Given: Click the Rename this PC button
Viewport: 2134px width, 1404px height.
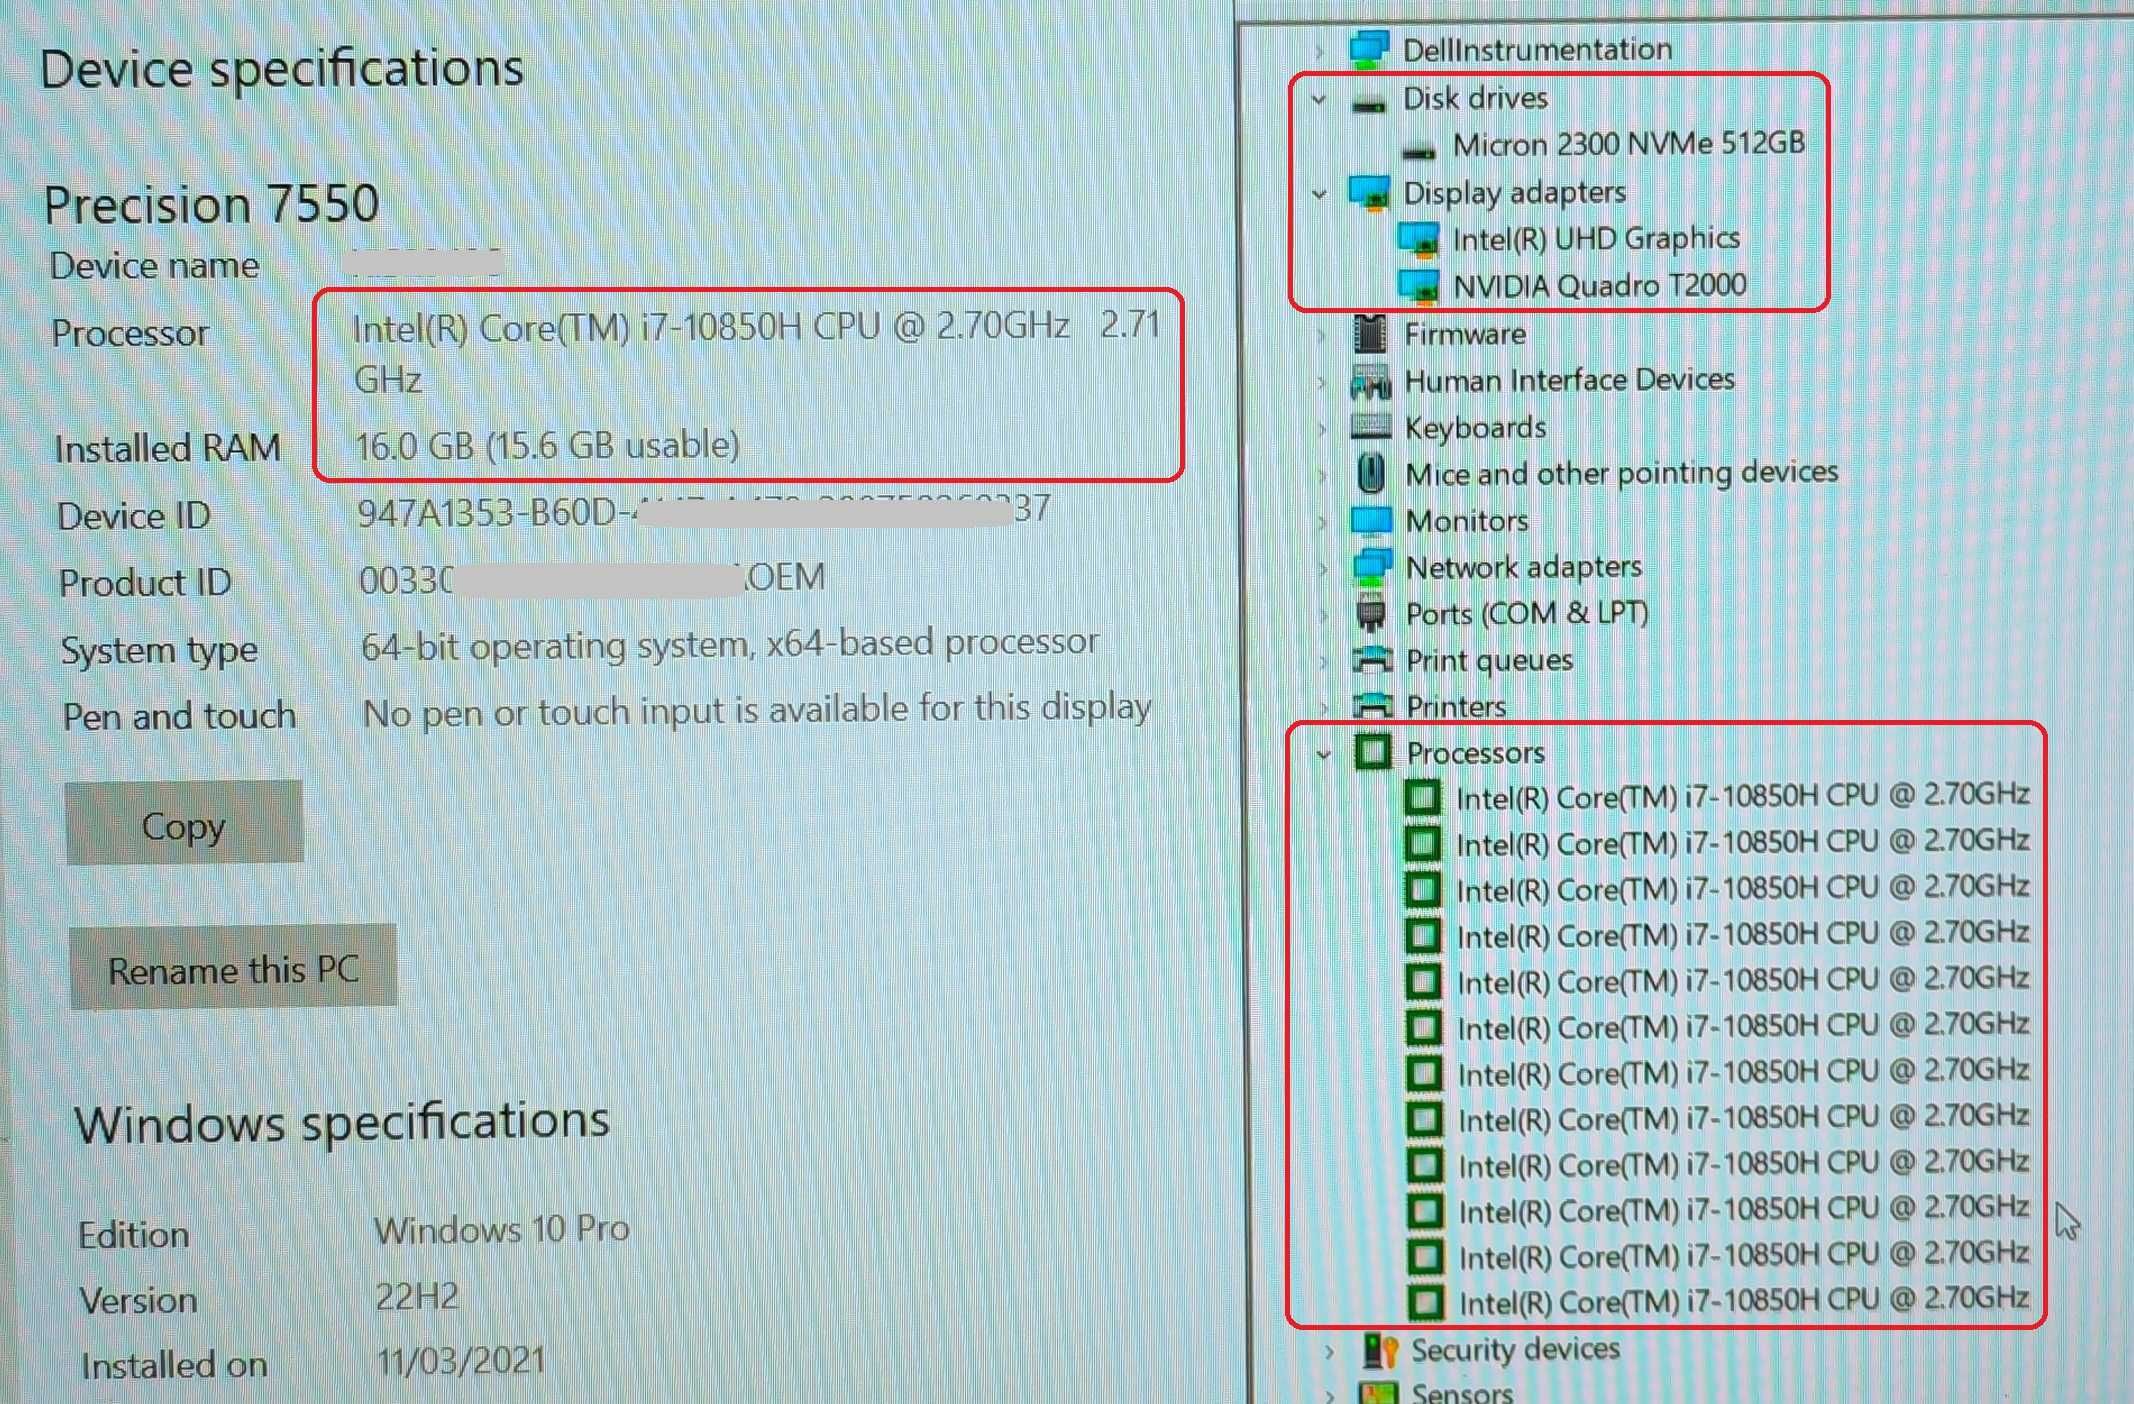Looking at the screenshot, I should coord(233,967).
